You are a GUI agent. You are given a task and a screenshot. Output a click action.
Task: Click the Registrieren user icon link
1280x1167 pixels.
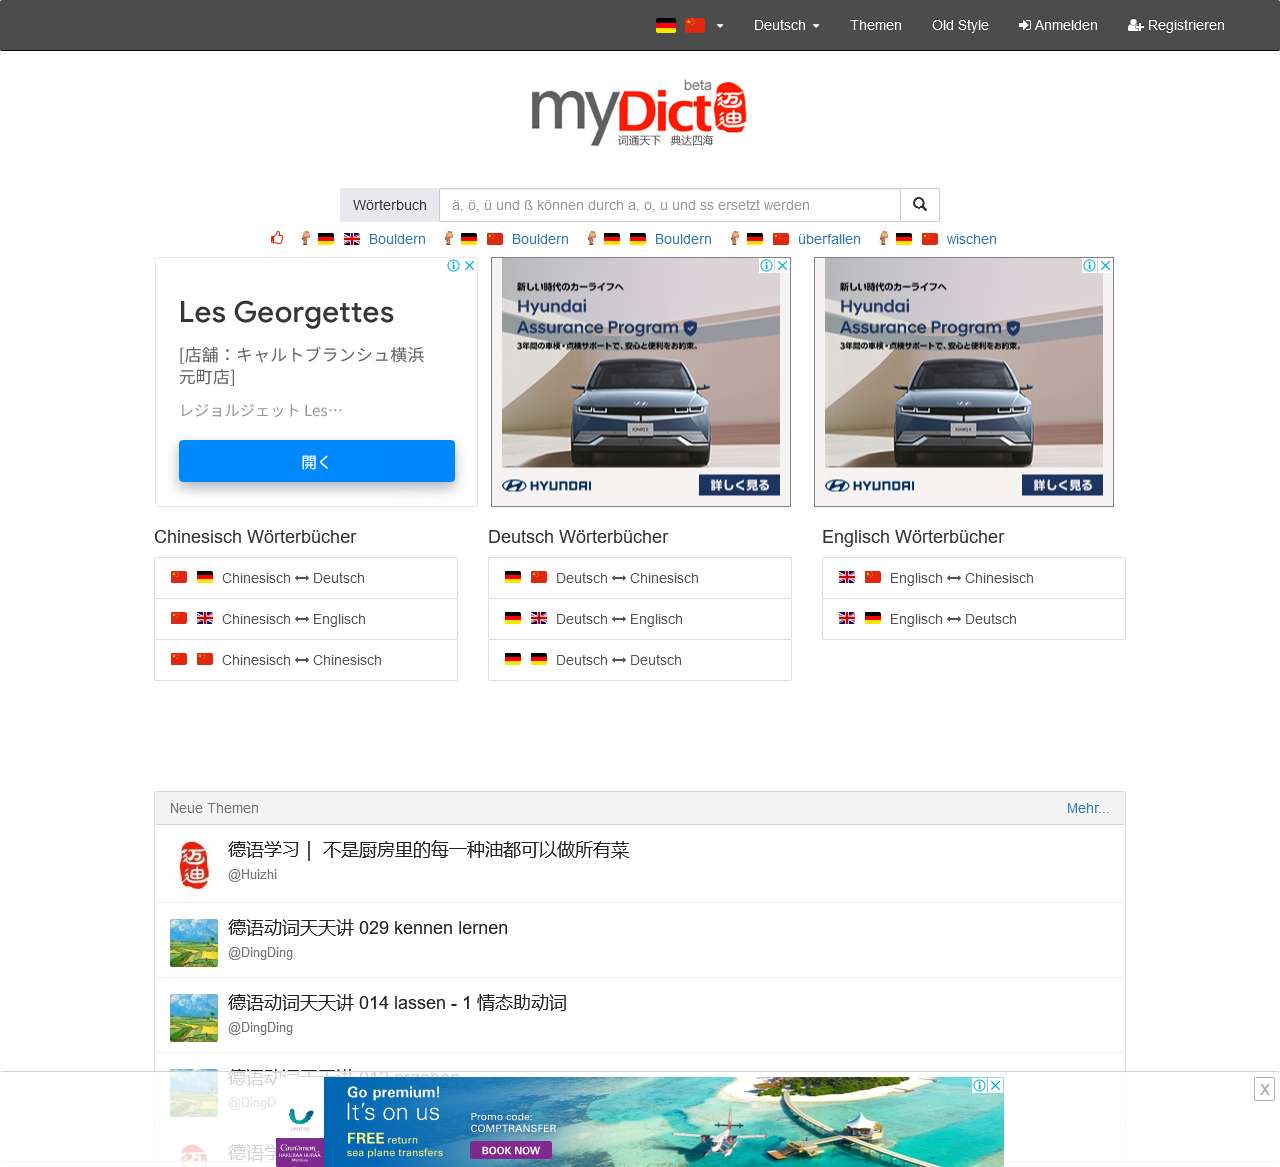click(x=1175, y=25)
